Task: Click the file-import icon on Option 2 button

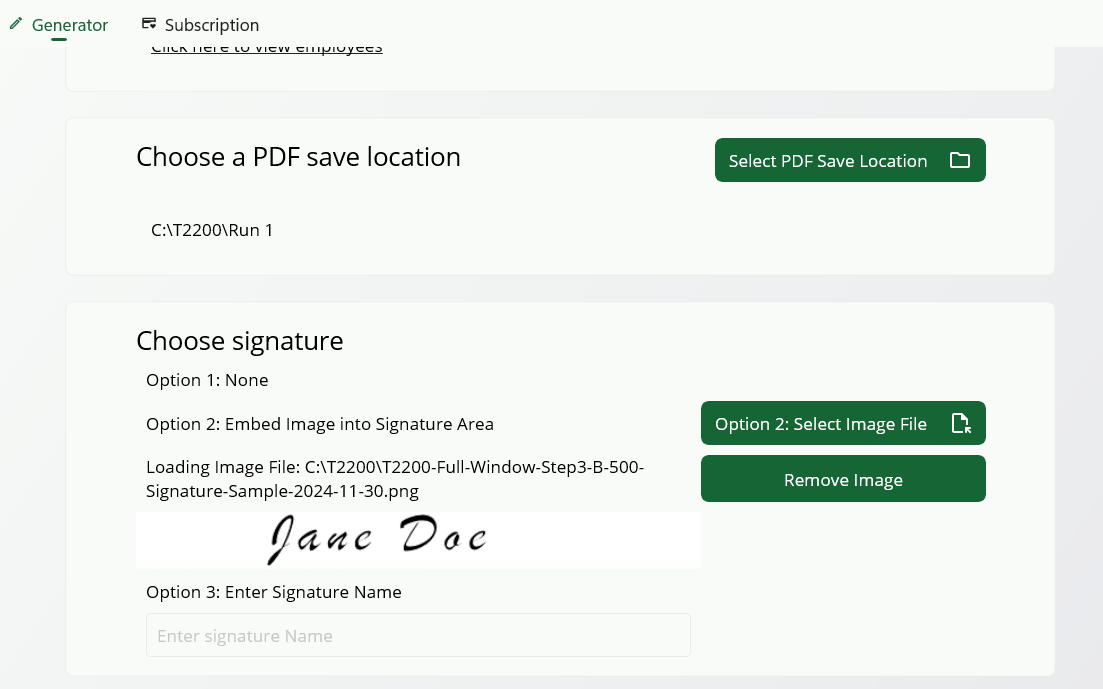Action: [x=961, y=423]
